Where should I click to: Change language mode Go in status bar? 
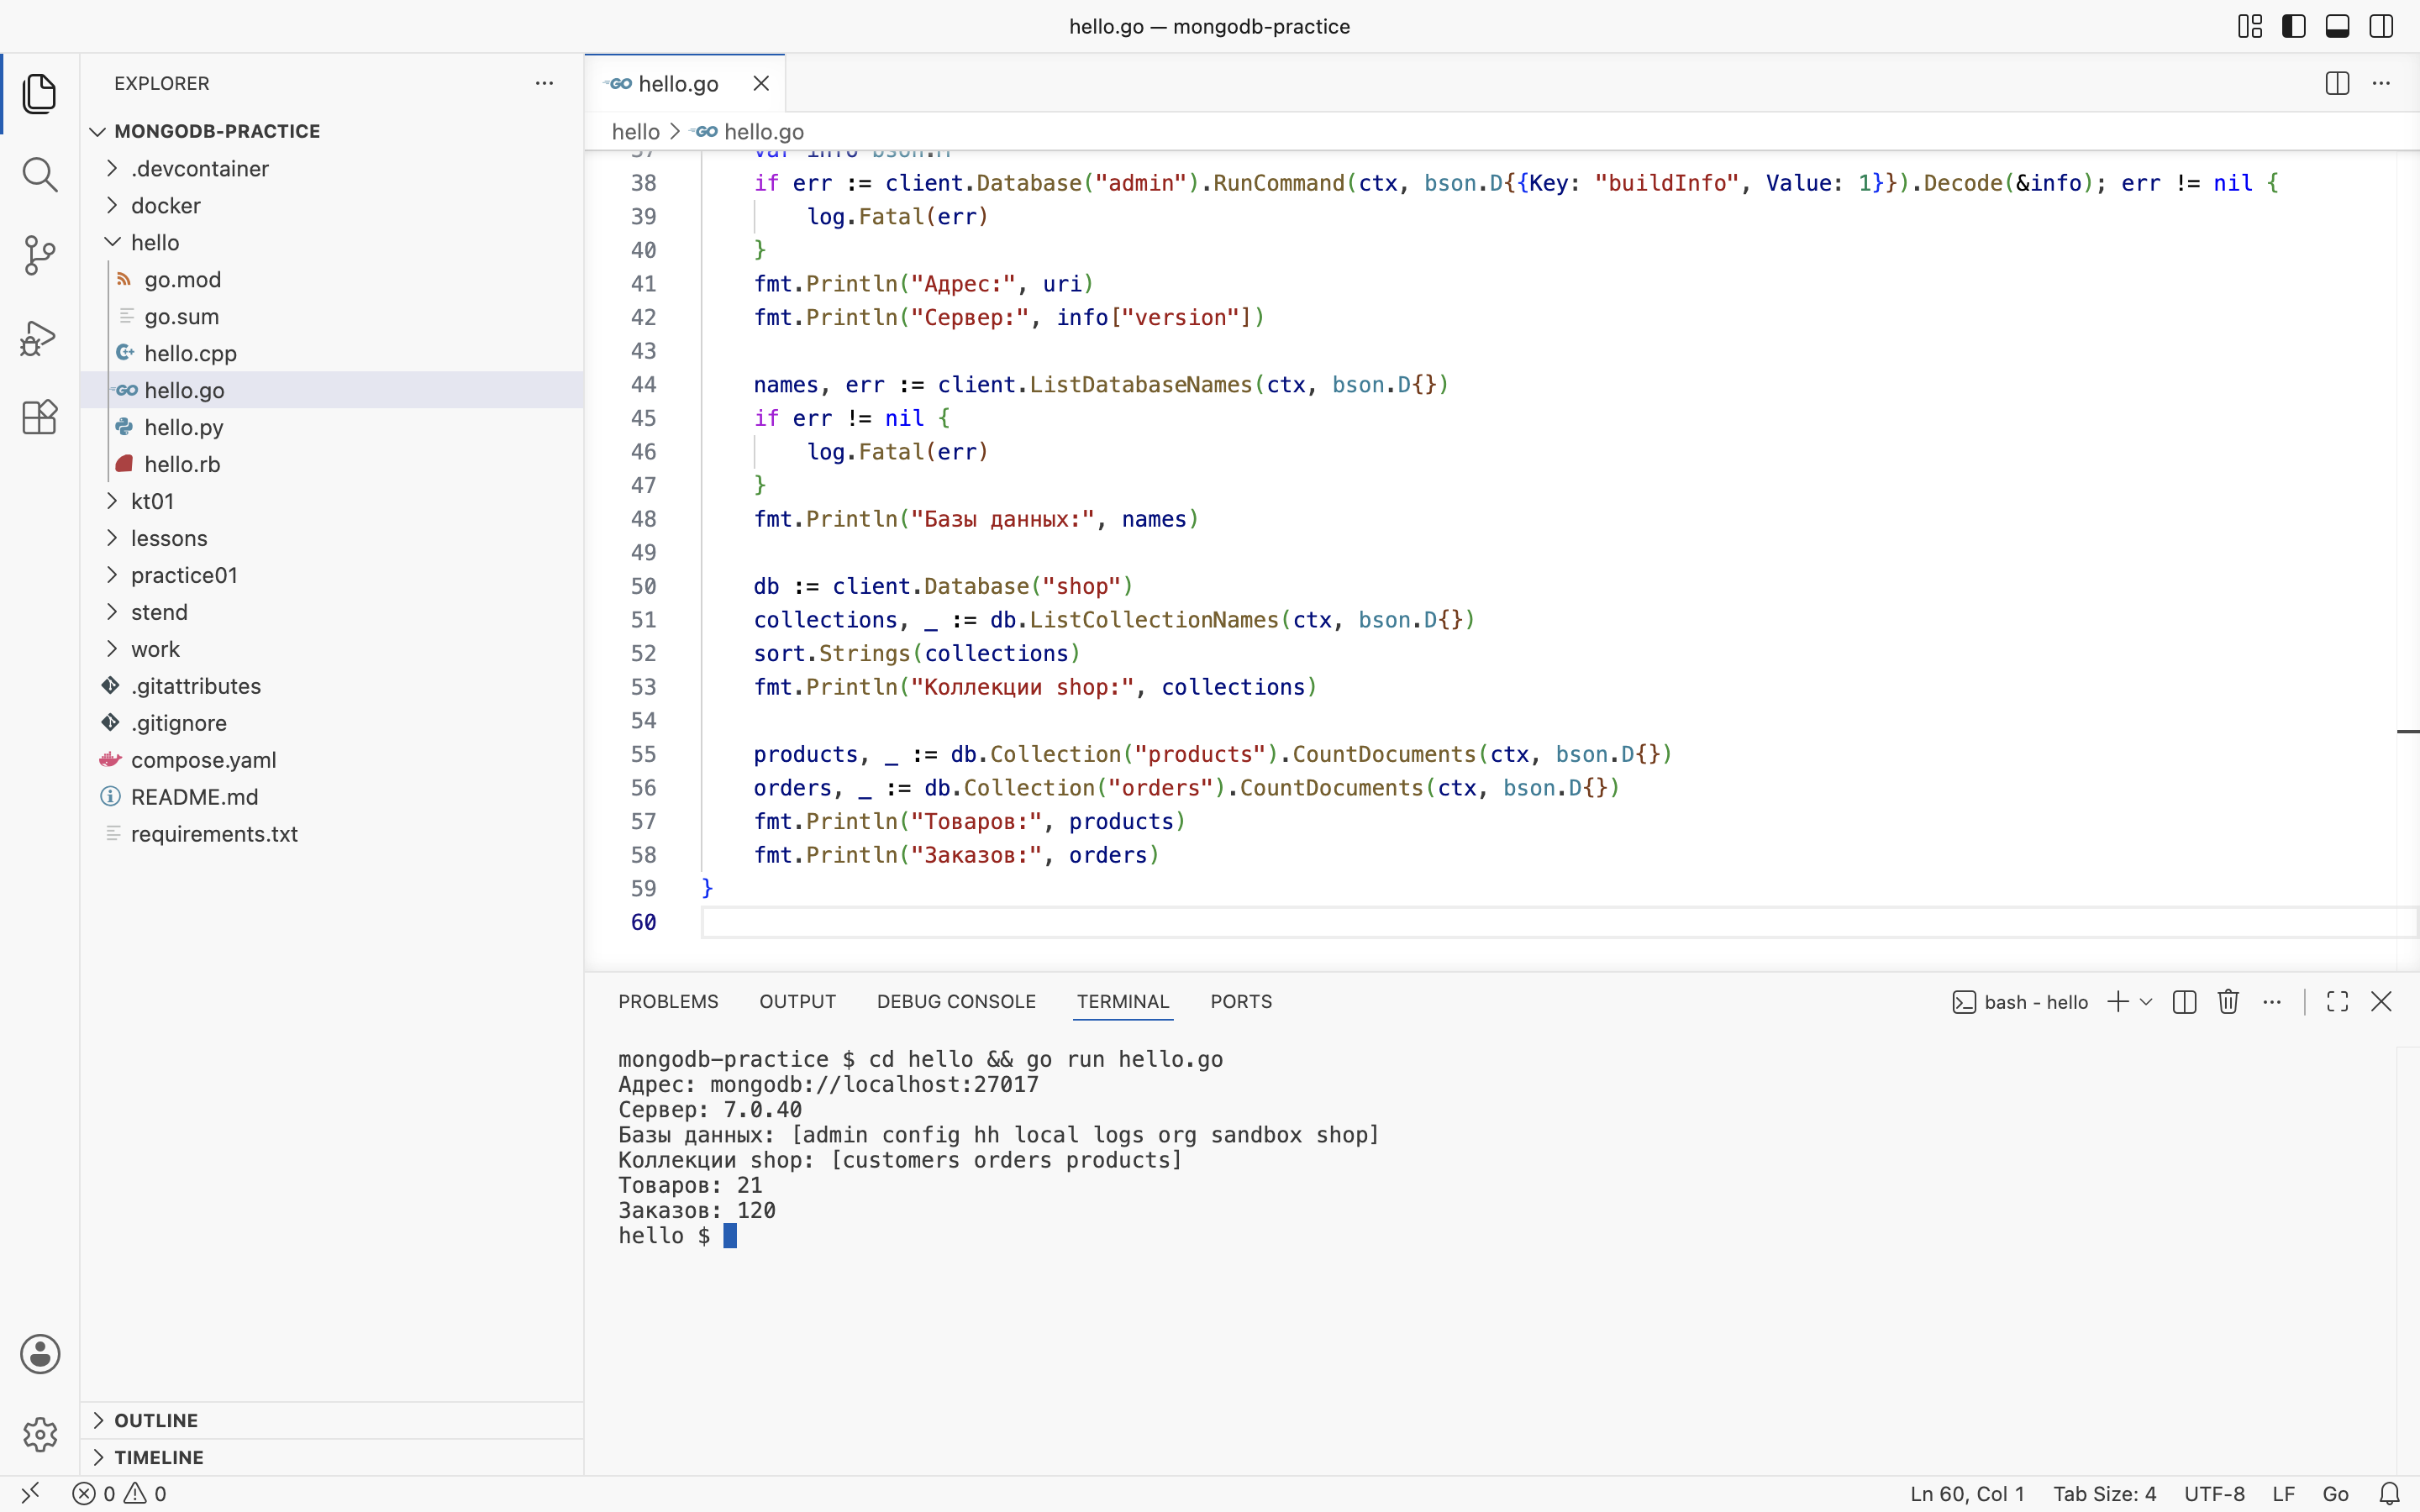(2335, 1494)
